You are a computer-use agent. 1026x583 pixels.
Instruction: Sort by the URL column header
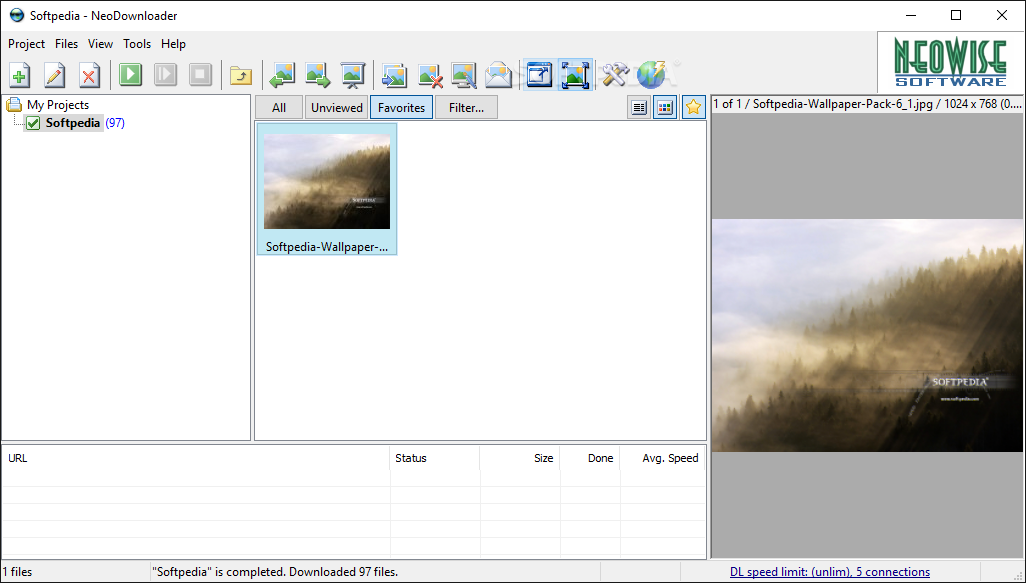click(x=196, y=458)
